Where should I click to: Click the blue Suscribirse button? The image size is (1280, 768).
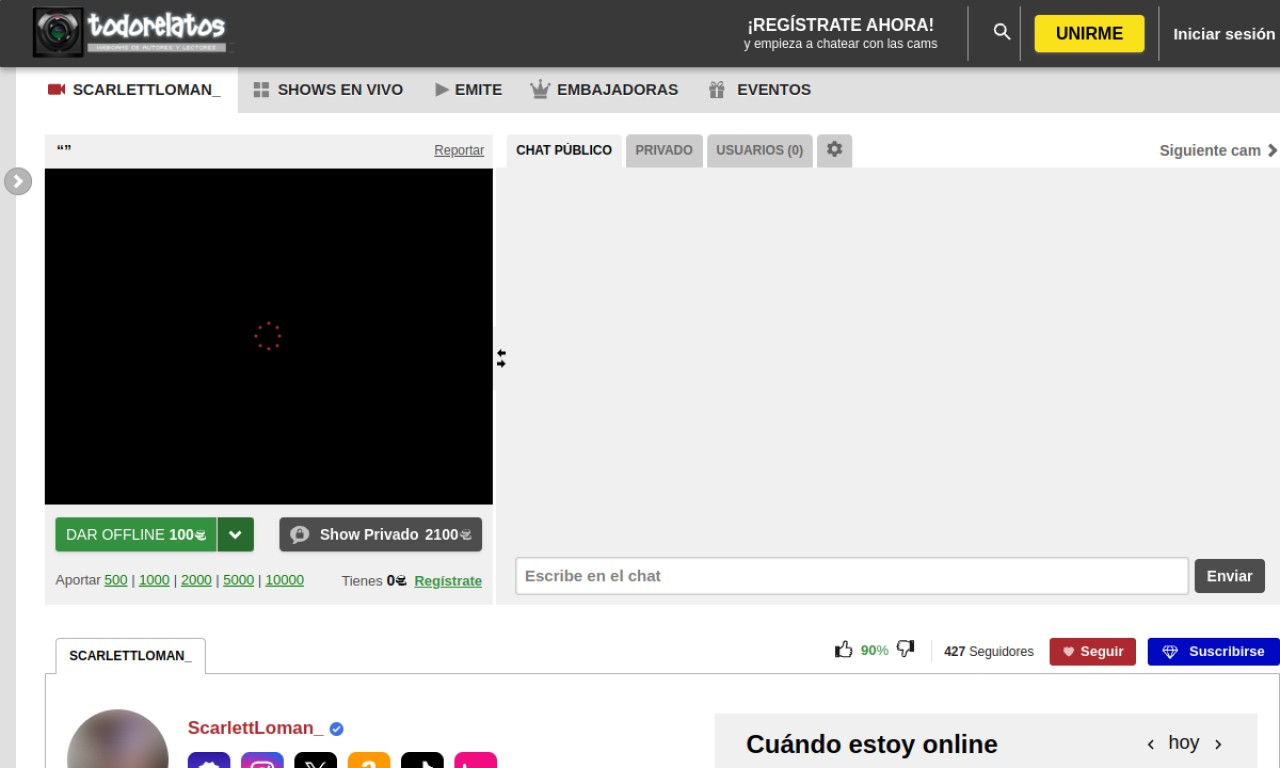(1213, 651)
